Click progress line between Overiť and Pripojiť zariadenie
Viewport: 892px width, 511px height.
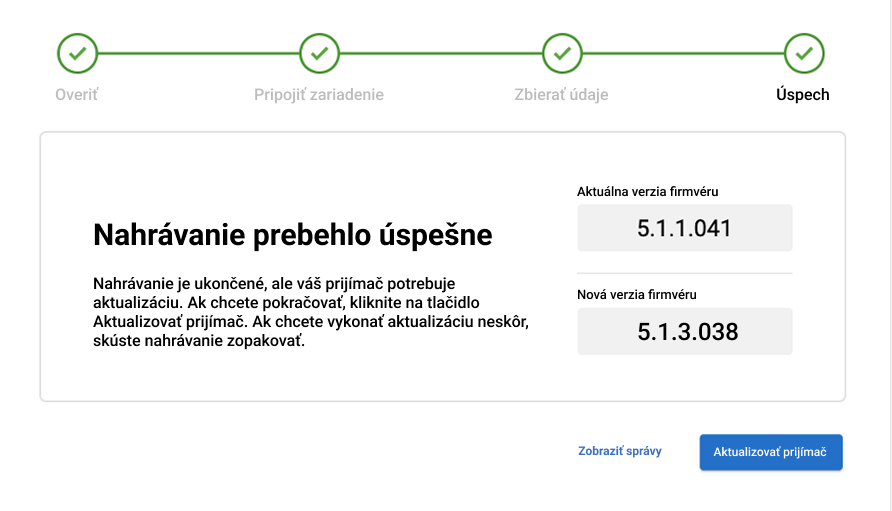(x=198, y=53)
